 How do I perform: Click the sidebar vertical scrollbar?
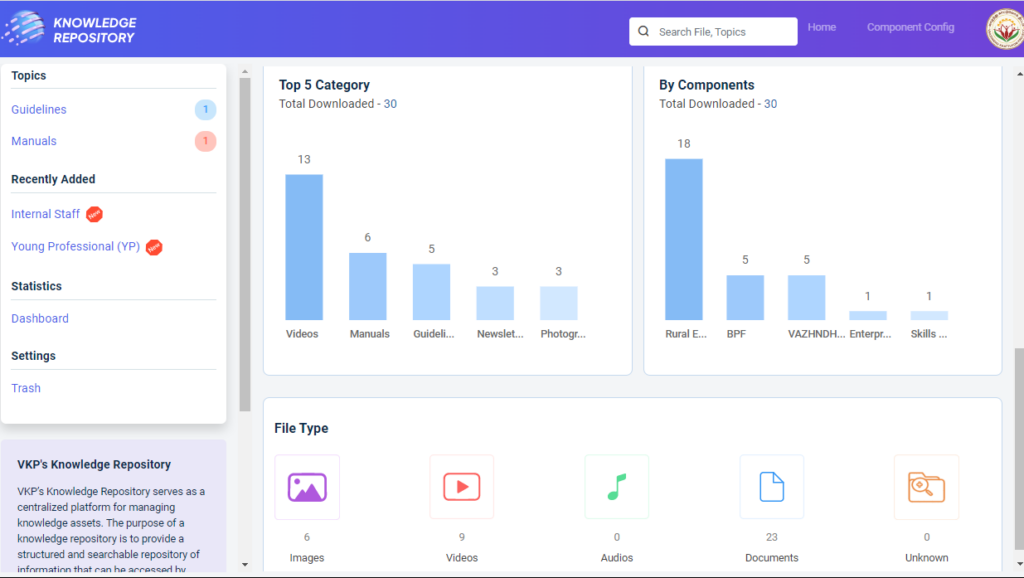tap(245, 240)
